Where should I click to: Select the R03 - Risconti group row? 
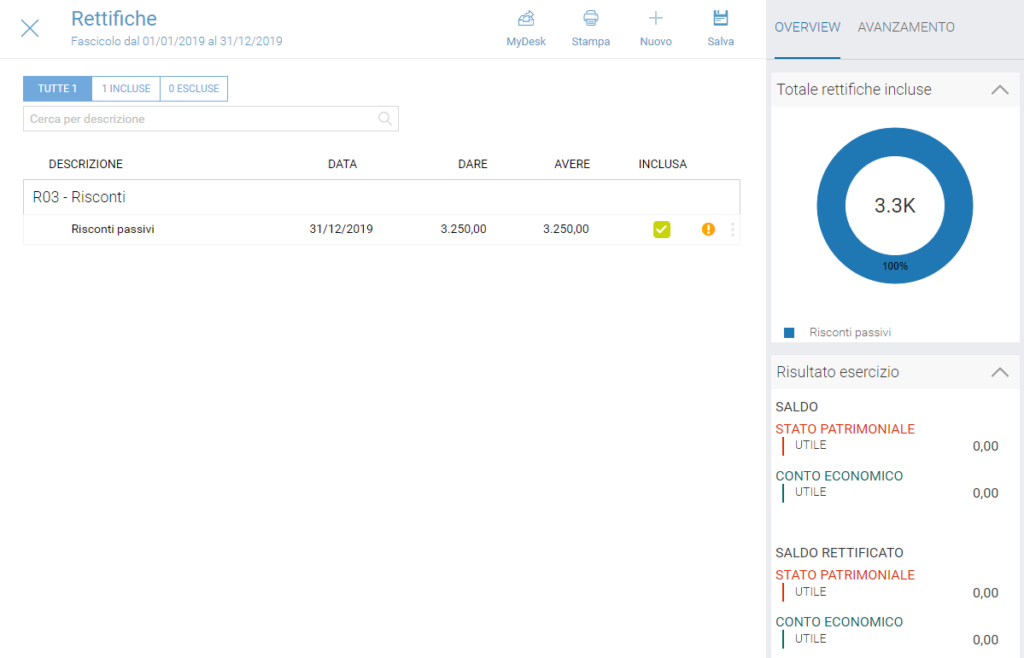pos(381,197)
